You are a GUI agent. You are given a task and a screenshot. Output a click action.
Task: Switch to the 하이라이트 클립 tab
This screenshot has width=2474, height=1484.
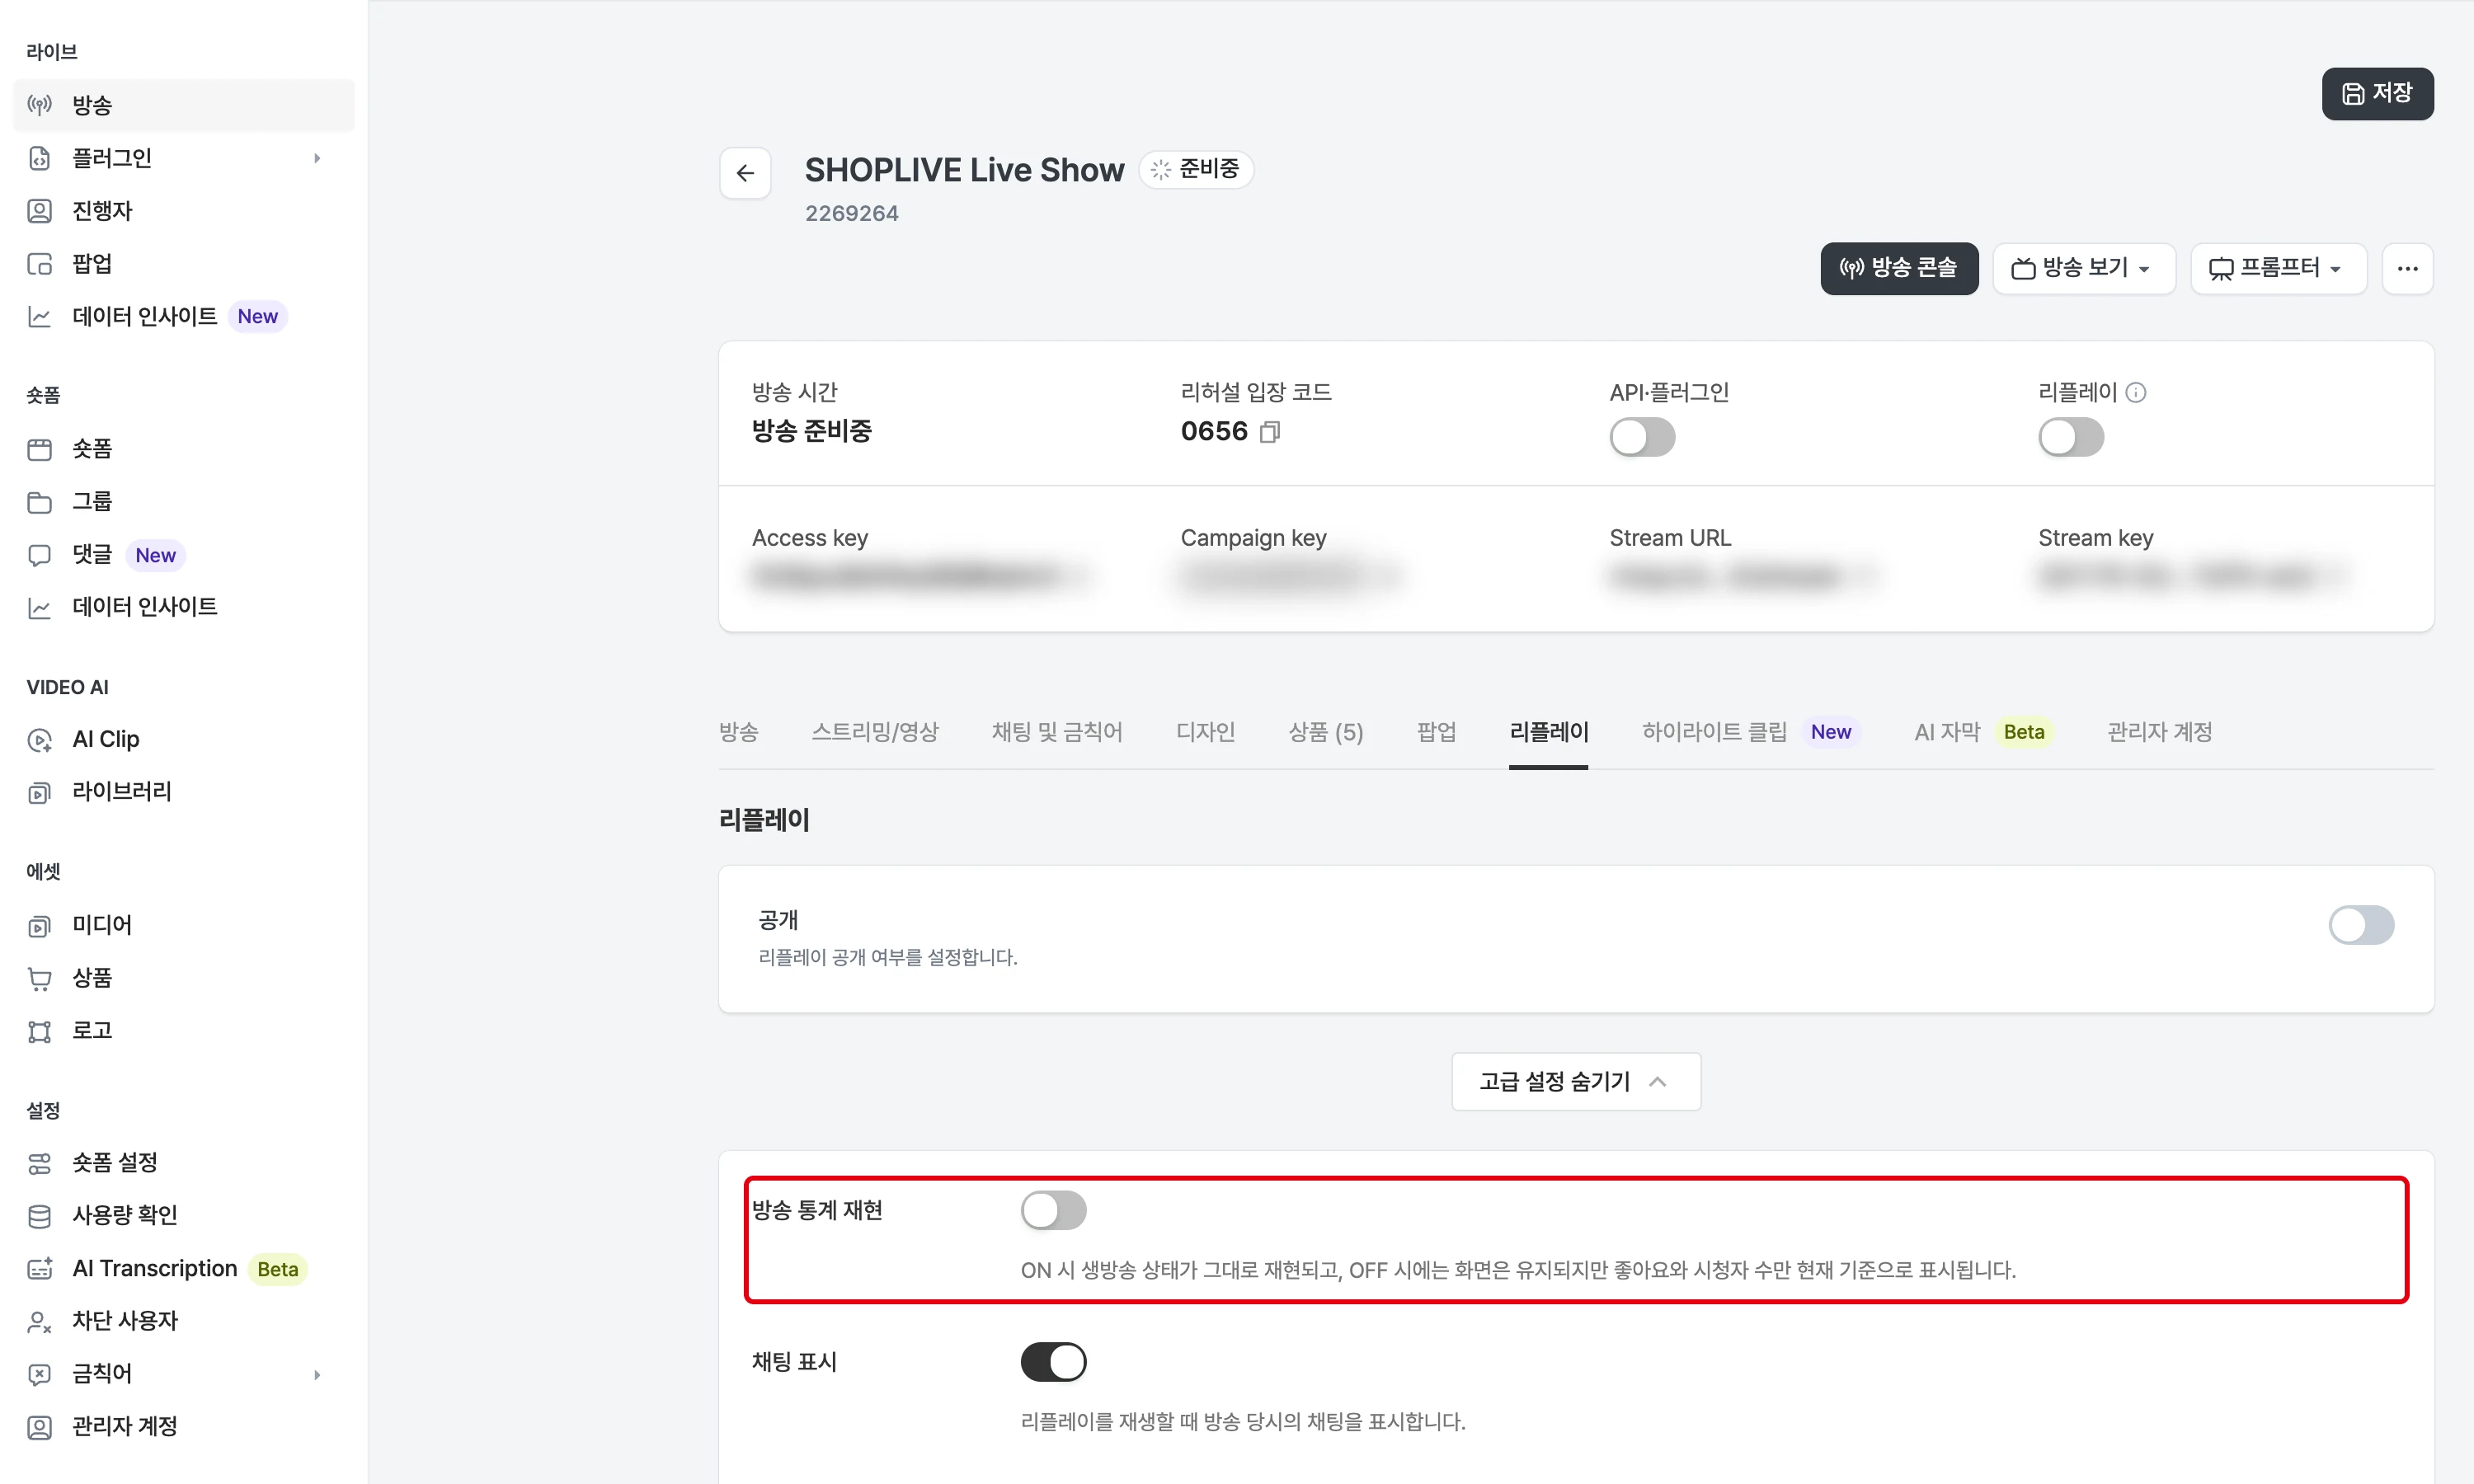coord(1751,732)
